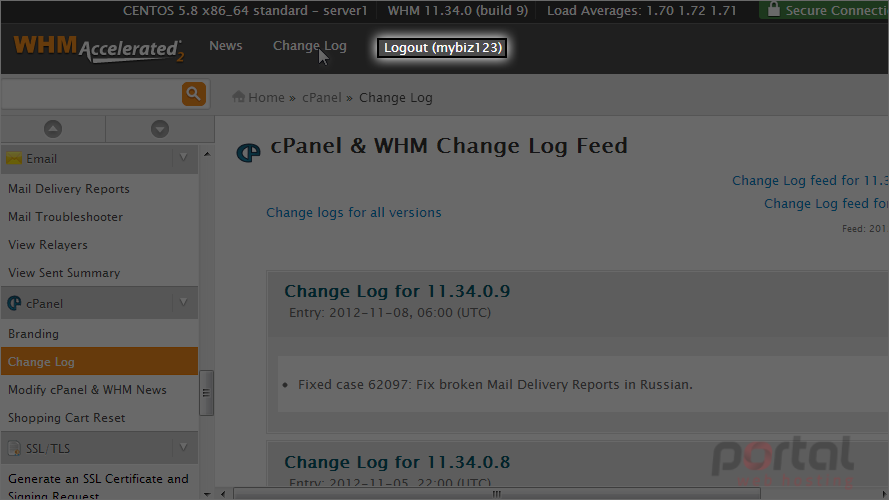Click sidebar scrollbar down arrow

(x=207, y=494)
